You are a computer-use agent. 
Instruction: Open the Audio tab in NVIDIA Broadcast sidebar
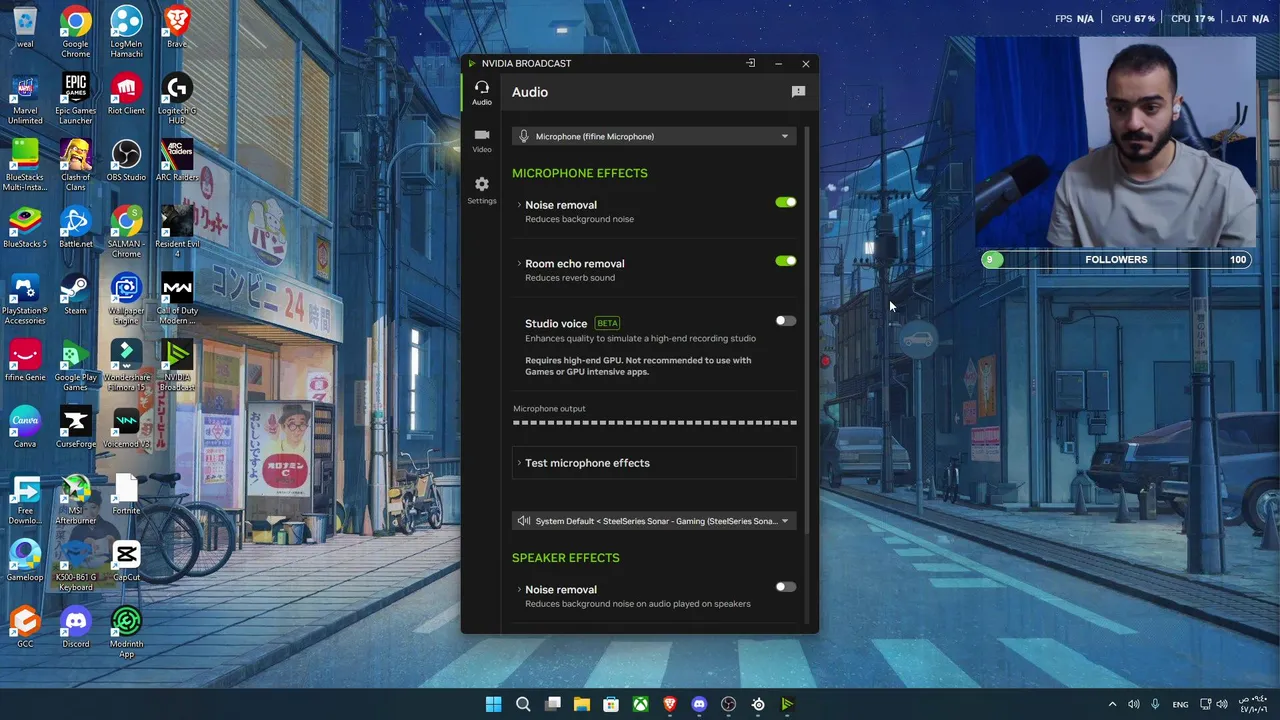pos(482,93)
